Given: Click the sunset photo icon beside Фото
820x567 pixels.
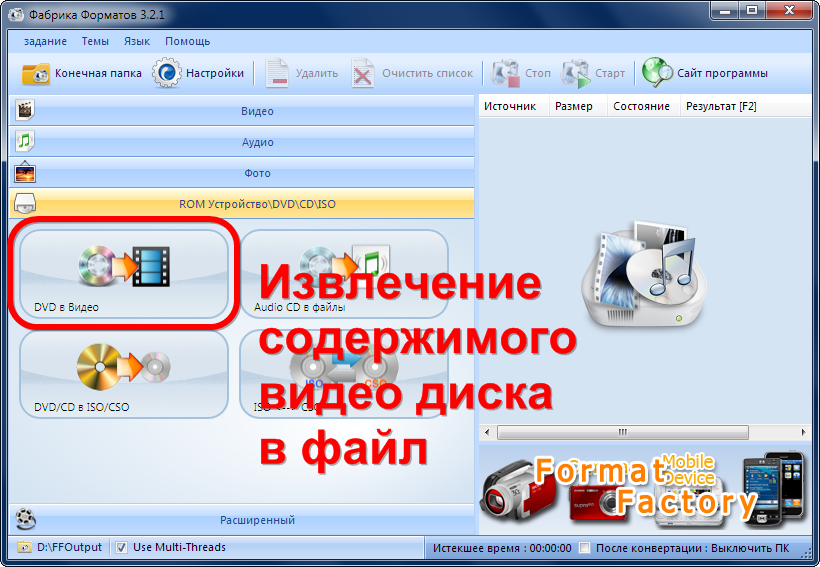Looking at the screenshot, I should (25, 172).
